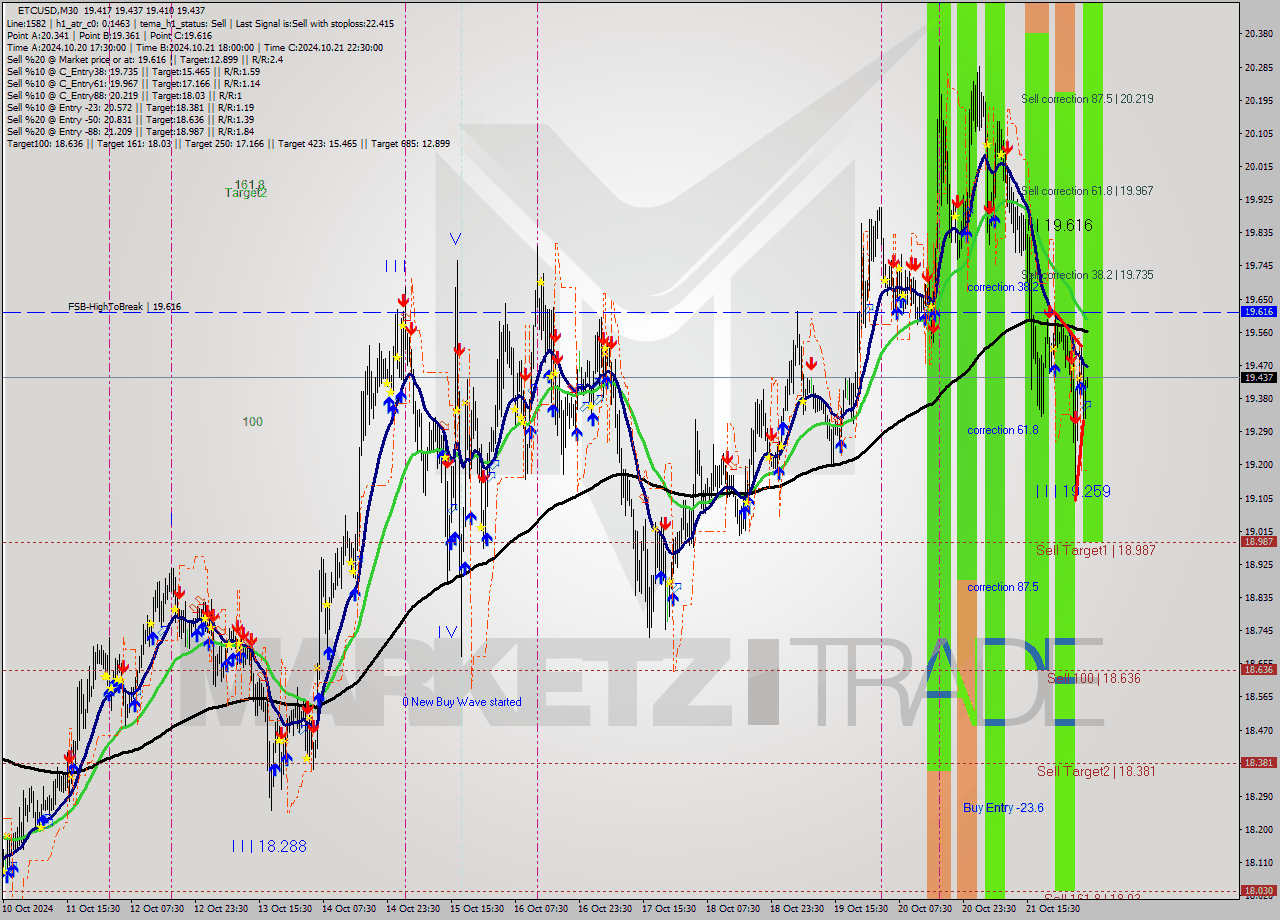
Task: Click 'Sell correction 87.5 | 20.219' label
Action: 1087,99
